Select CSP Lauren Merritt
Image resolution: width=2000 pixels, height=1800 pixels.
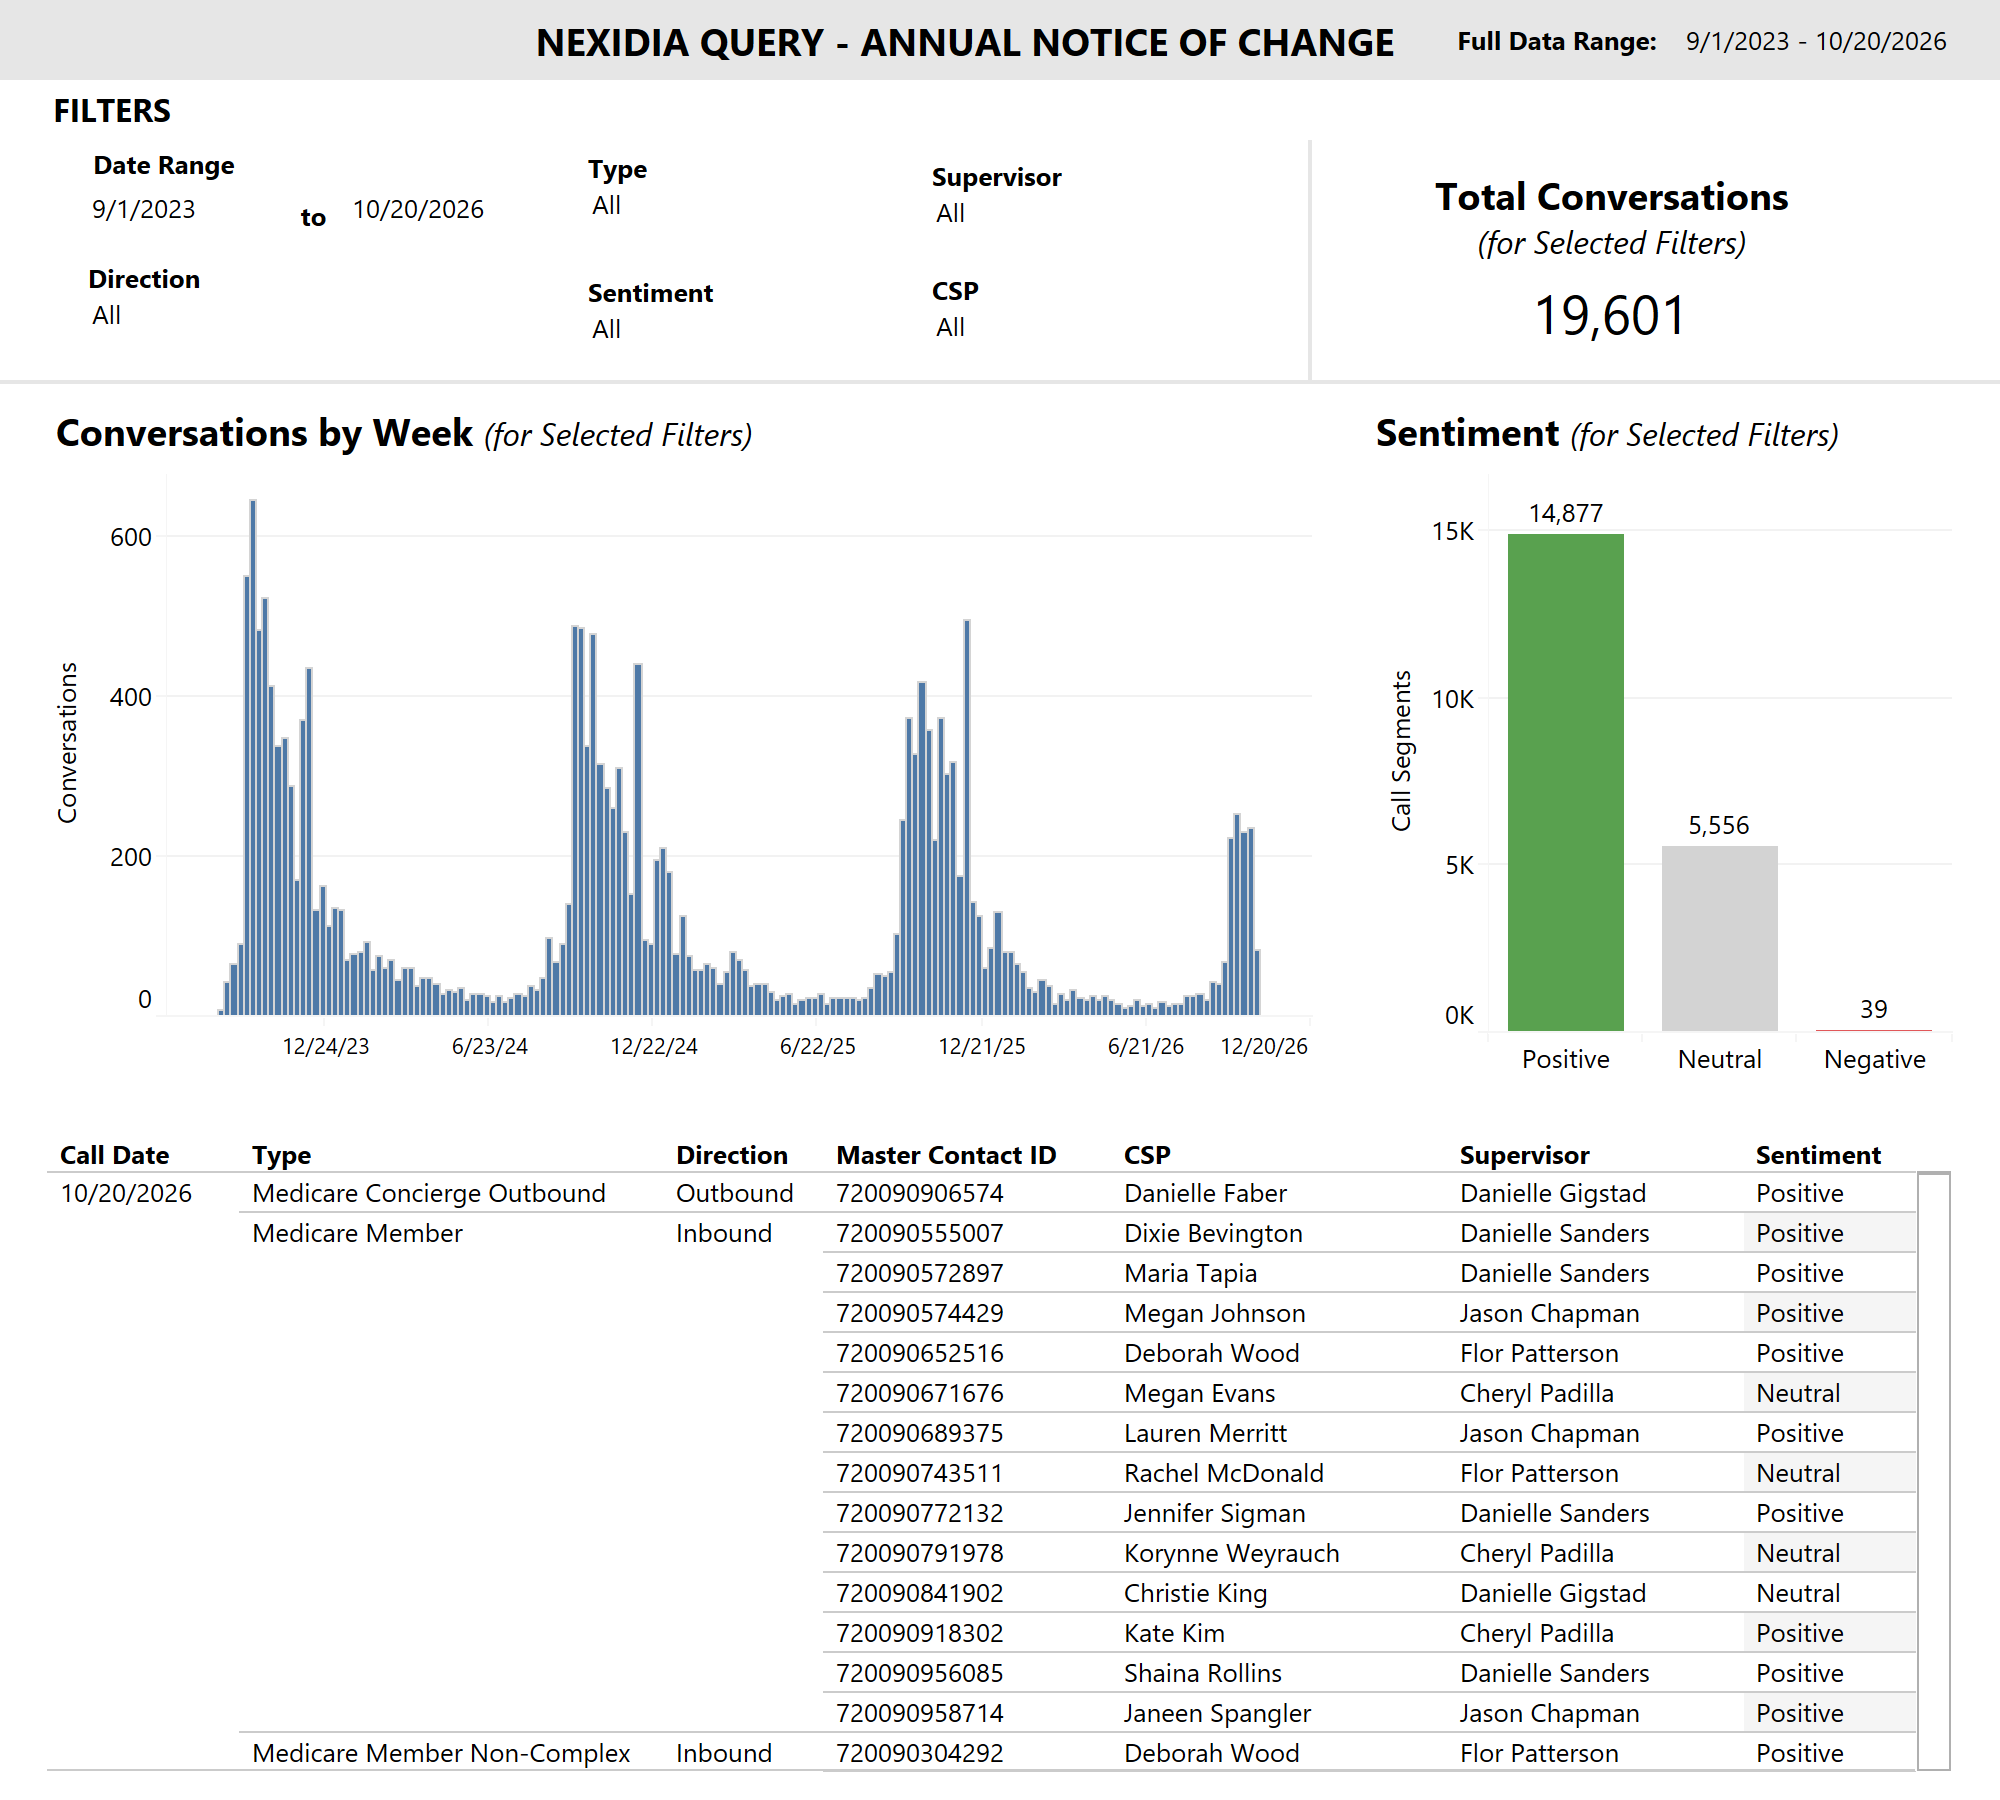1205,1433
